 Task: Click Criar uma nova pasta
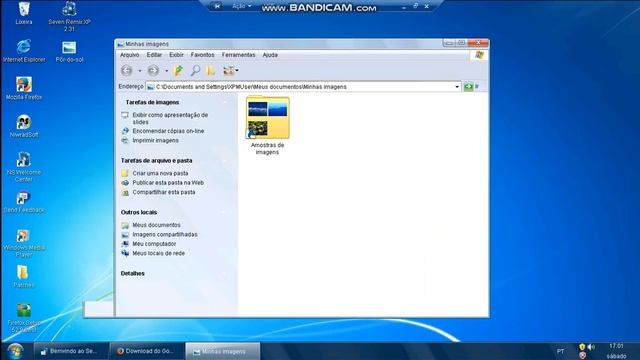pos(160,173)
